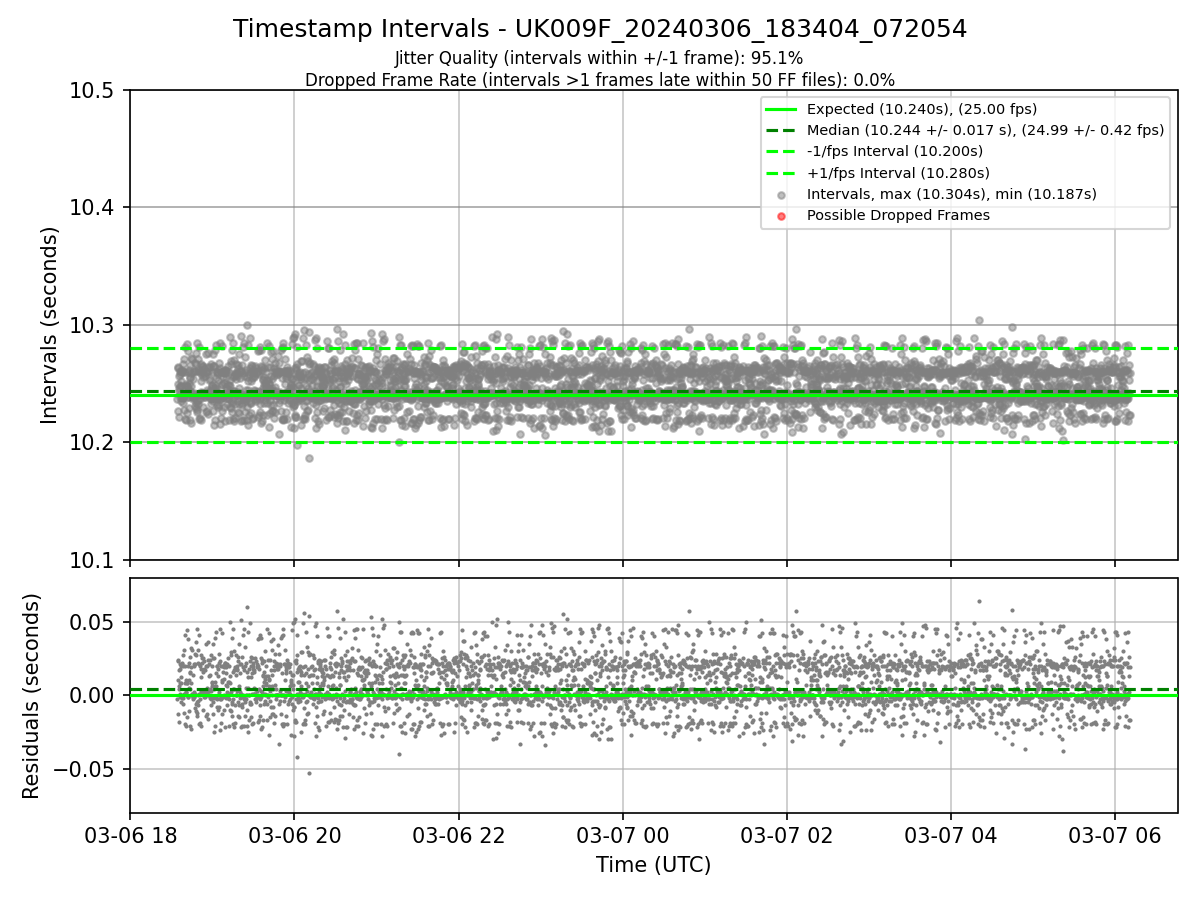Click the "Intervals (seconds)" y-axis label
This screenshot has height=900, width=1200.
pyautogui.click(x=50, y=325)
